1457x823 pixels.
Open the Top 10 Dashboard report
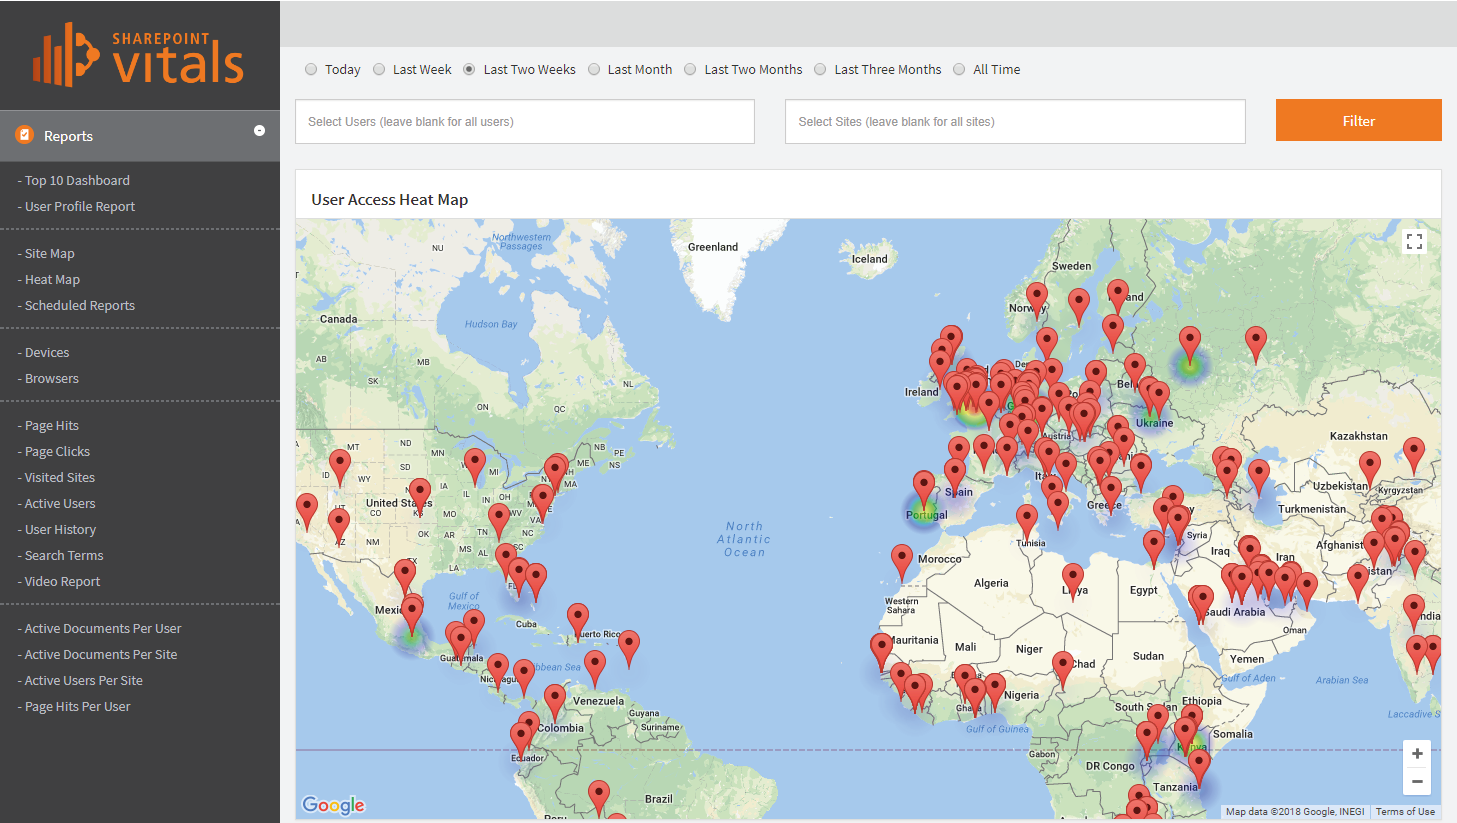76,180
